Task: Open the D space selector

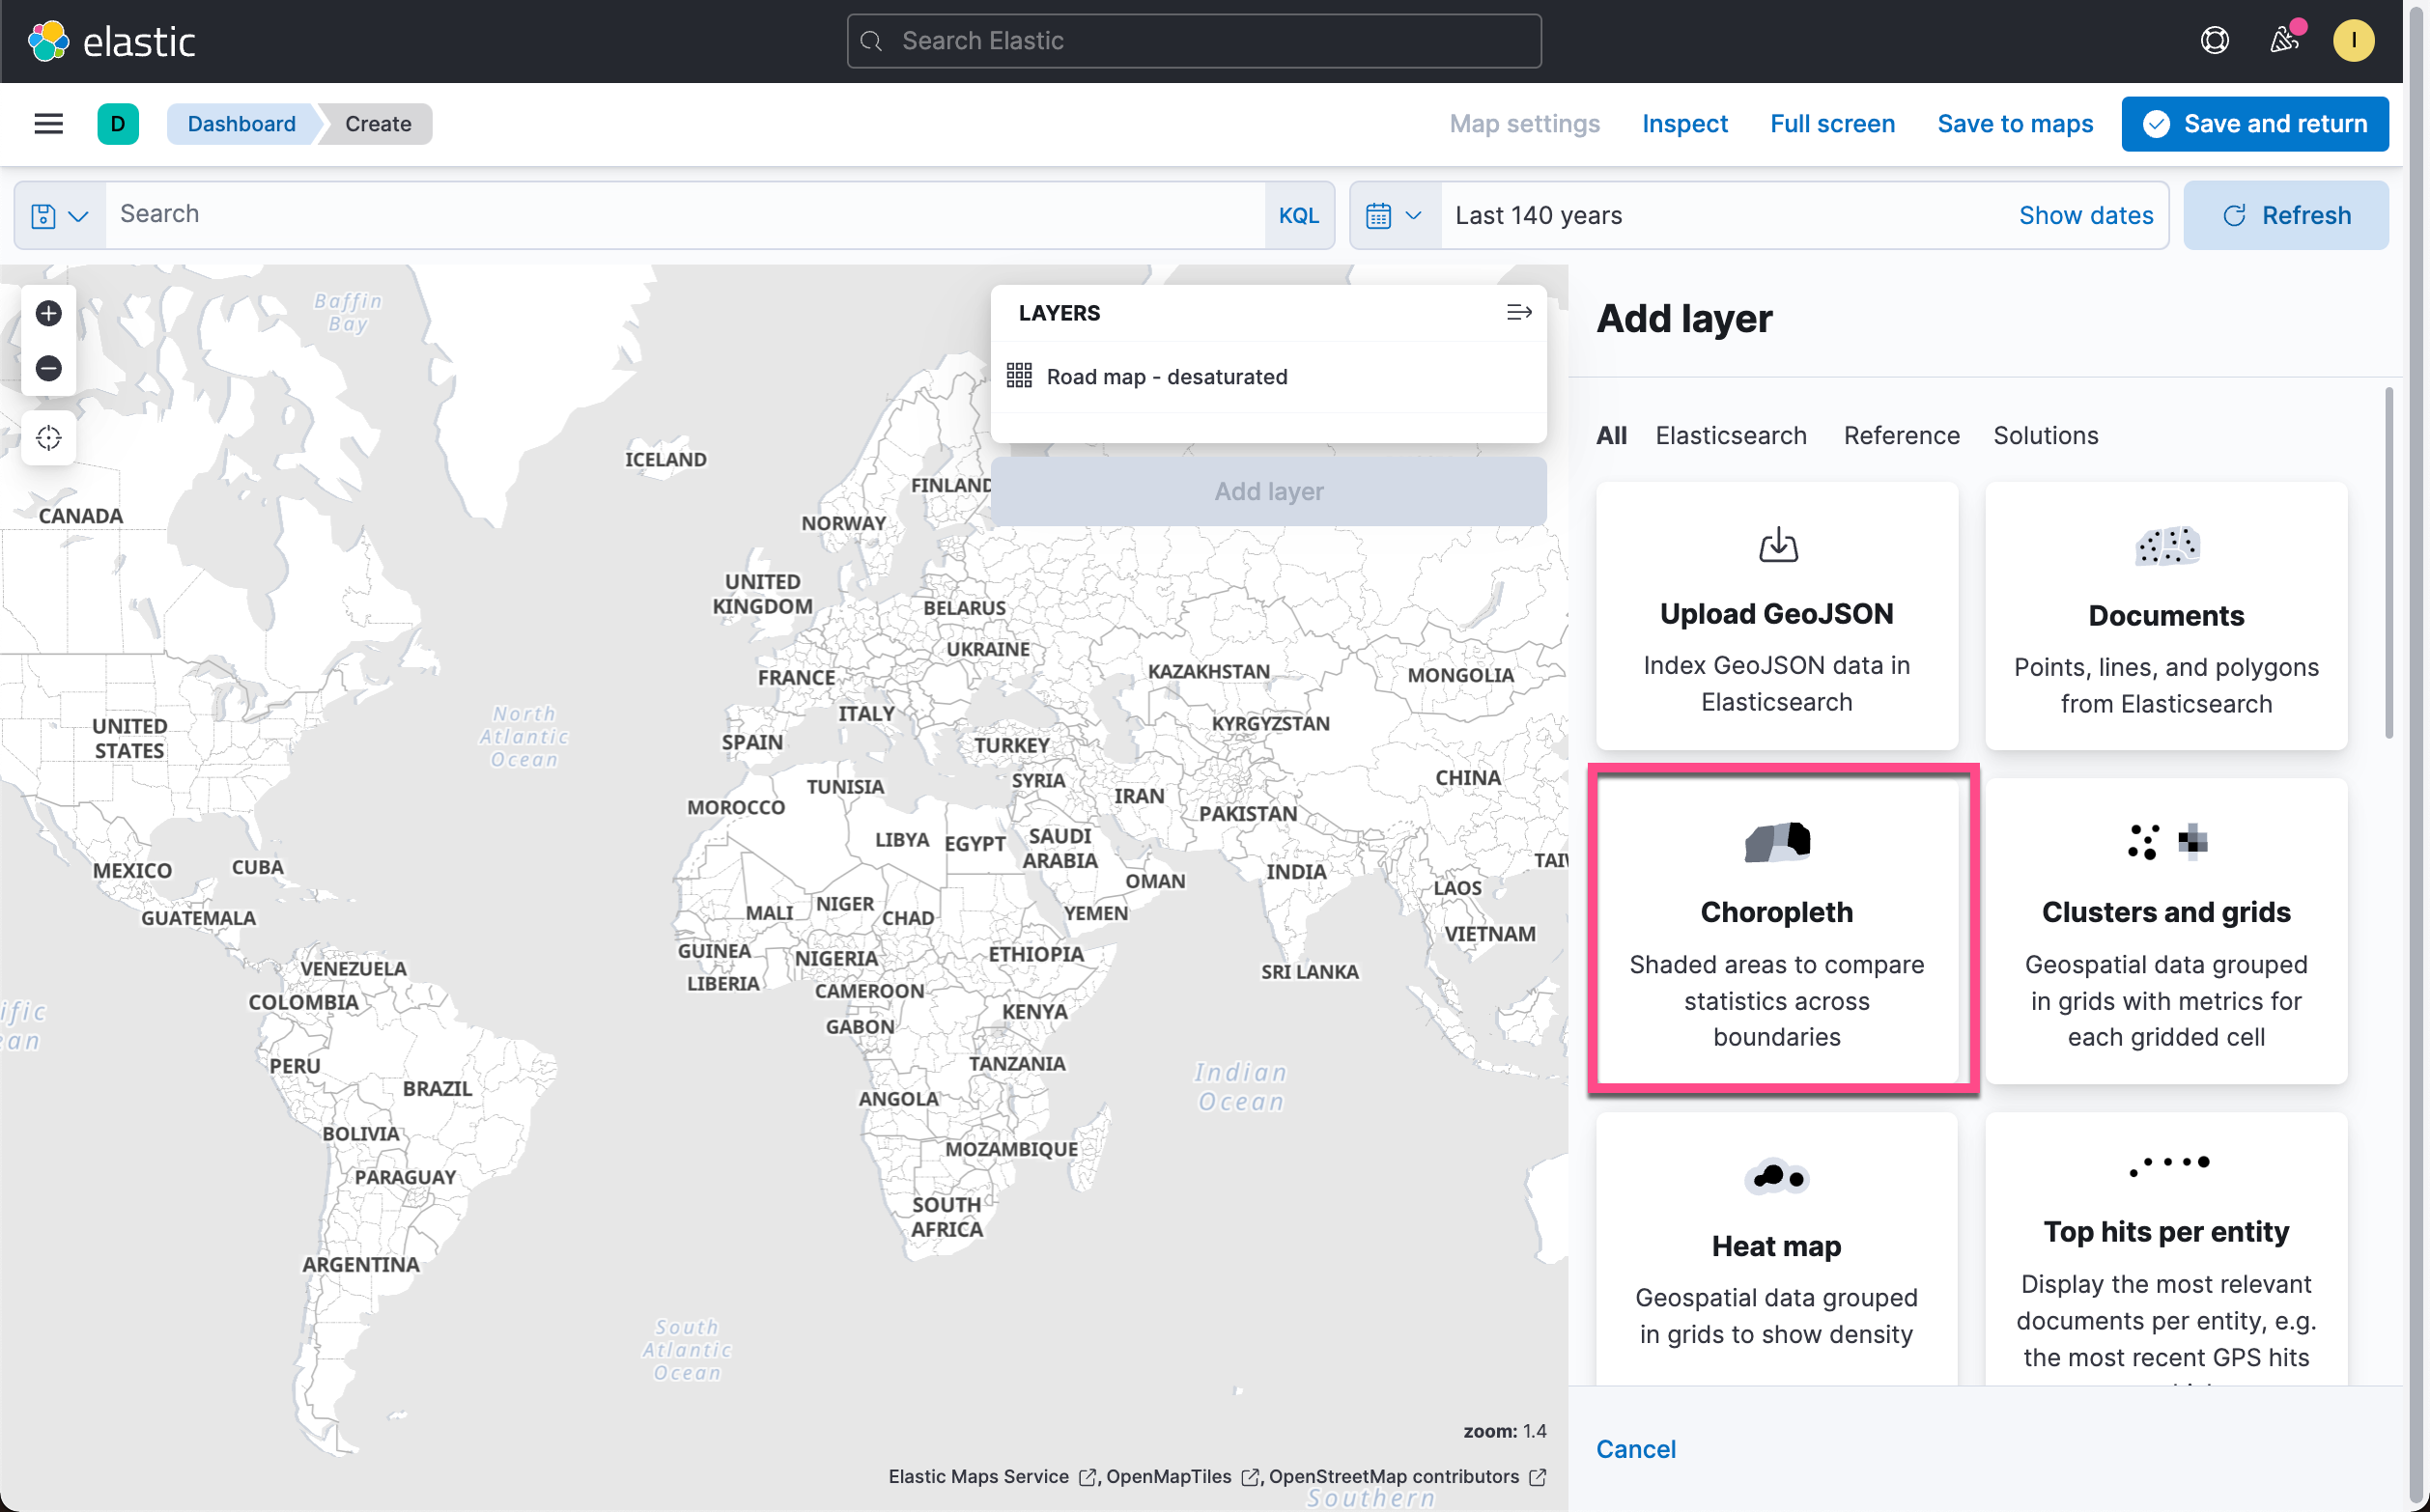Action: click(x=118, y=124)
